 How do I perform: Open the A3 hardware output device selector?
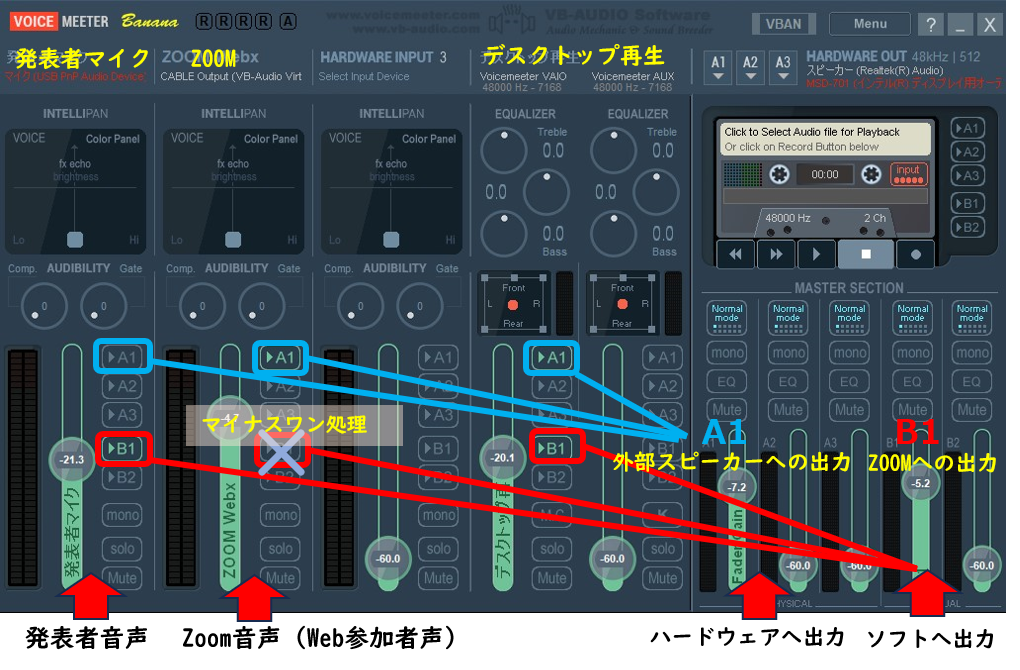point(783,68)
